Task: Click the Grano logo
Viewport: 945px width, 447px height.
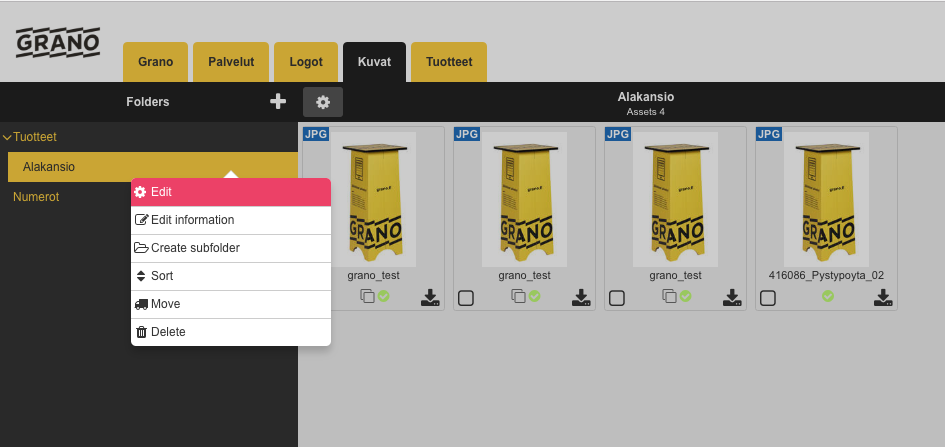Action: coord(58,43)
